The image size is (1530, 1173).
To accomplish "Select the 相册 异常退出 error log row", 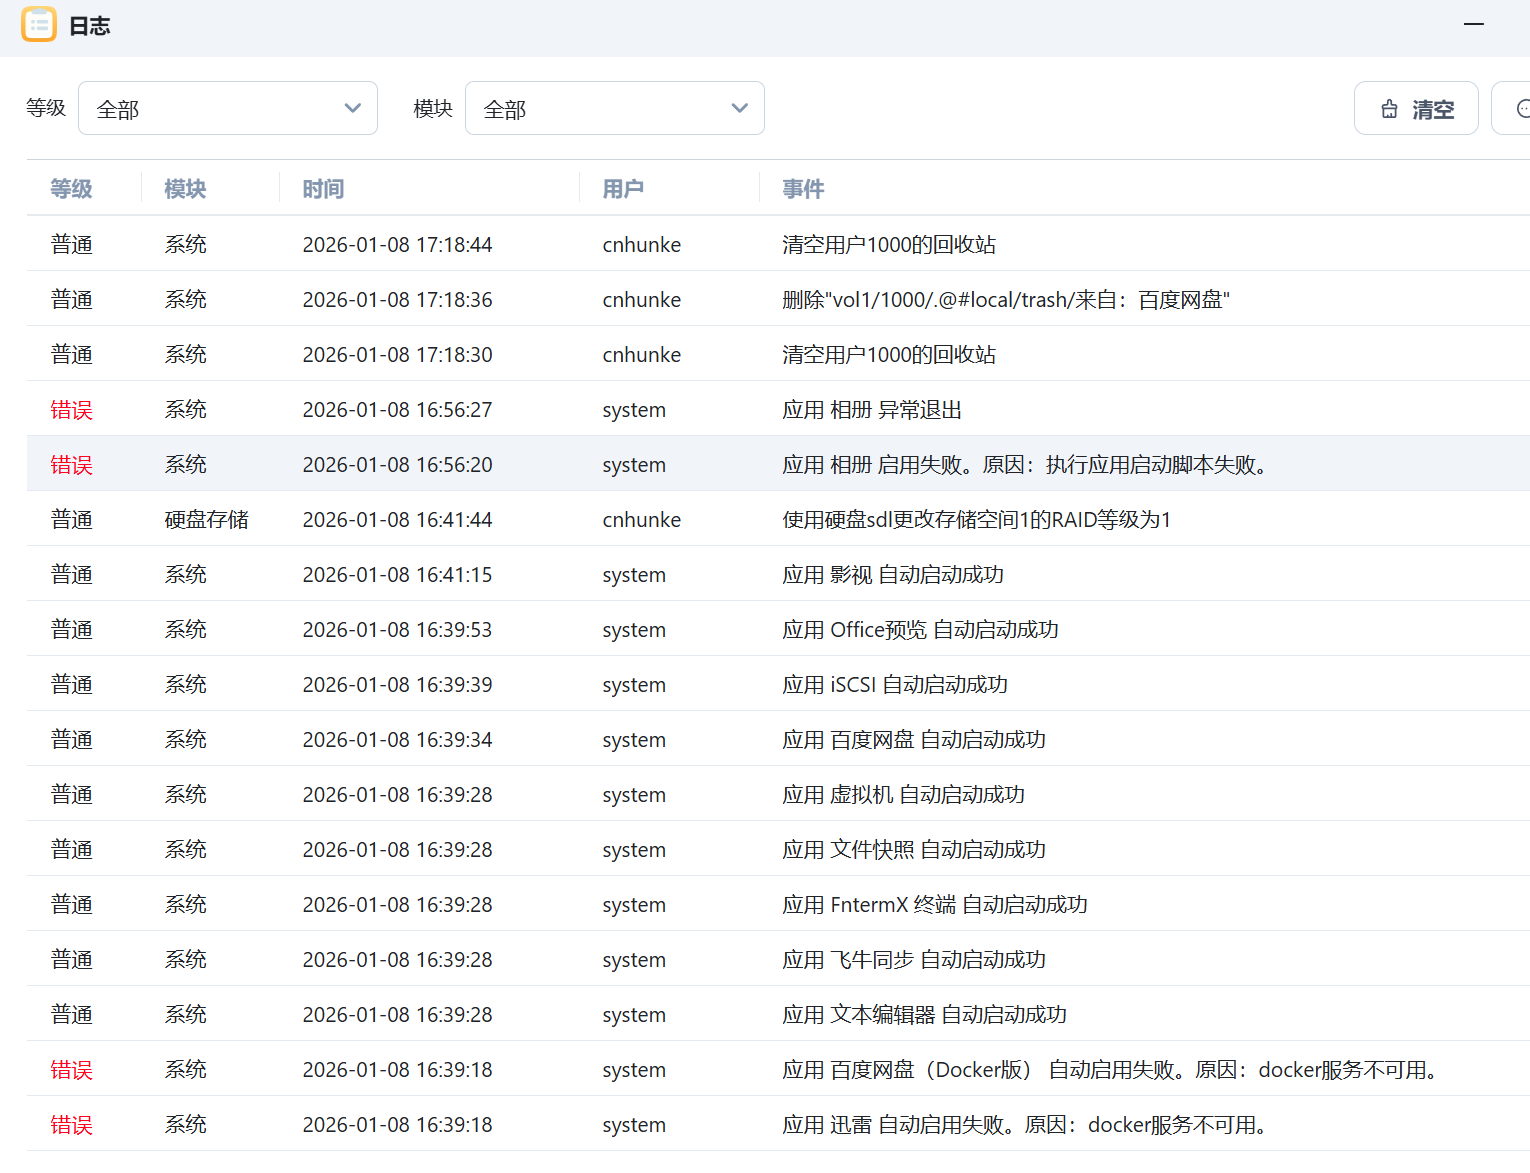I will (x=871, y=410).
